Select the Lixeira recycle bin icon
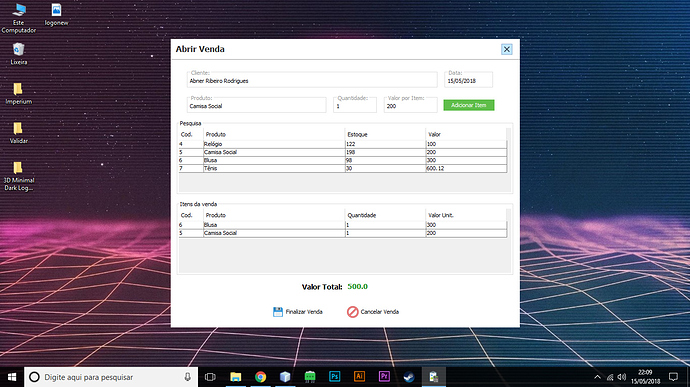The height and width of the screenshot is (387, 690). (x=18, y=54)
